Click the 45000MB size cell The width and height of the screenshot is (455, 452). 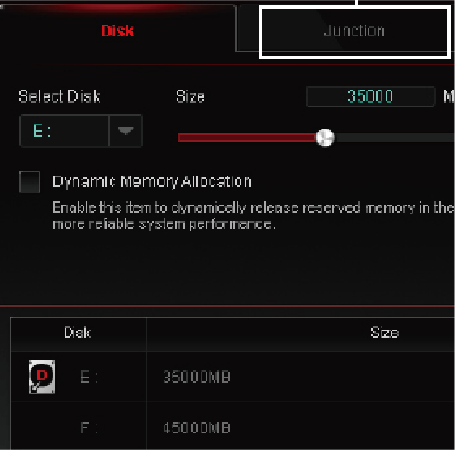(x=197, y=427)
